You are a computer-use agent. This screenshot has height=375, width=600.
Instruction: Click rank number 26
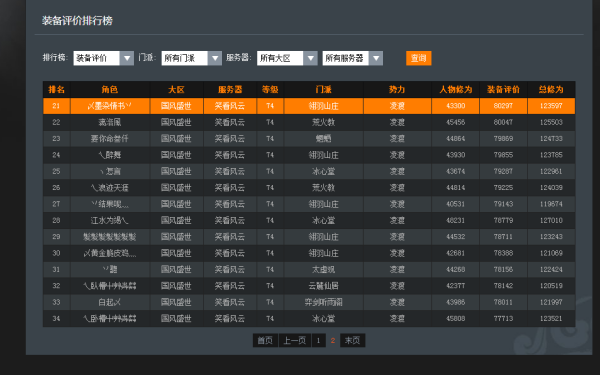pyautogui.click(x=56, y=188)
